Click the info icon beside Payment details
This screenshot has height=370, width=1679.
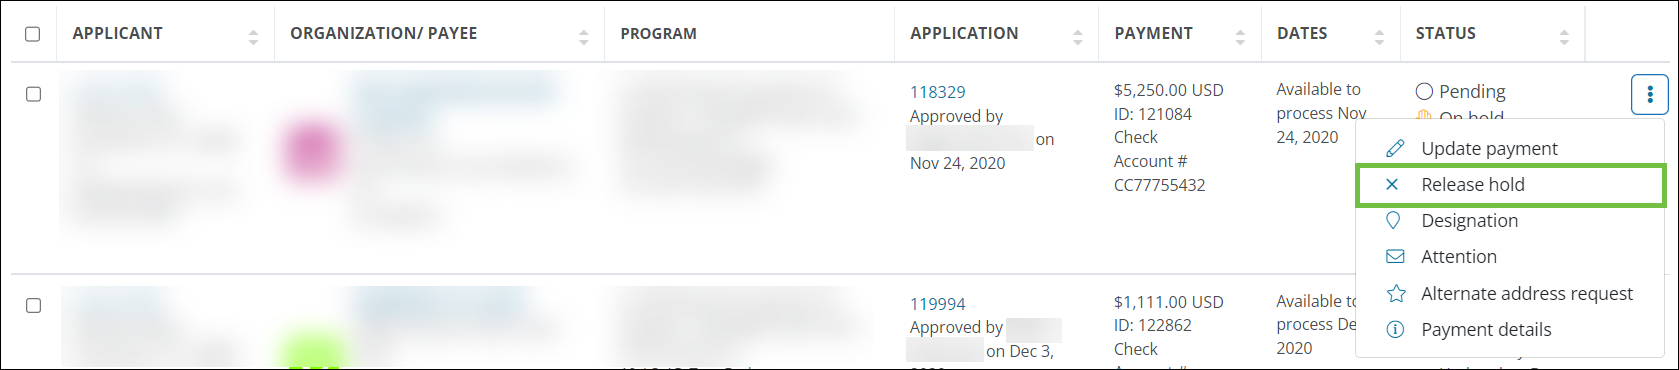coord(1395,329)
